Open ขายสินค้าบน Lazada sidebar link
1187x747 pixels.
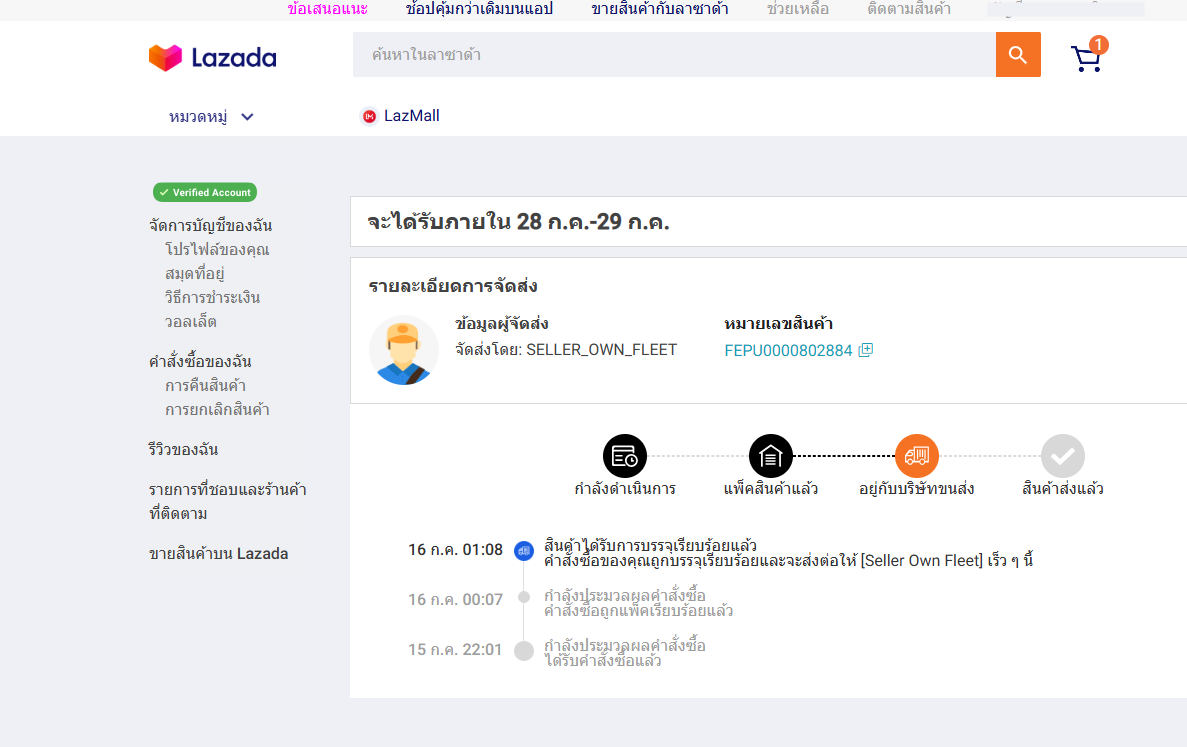tap(218, 554)
